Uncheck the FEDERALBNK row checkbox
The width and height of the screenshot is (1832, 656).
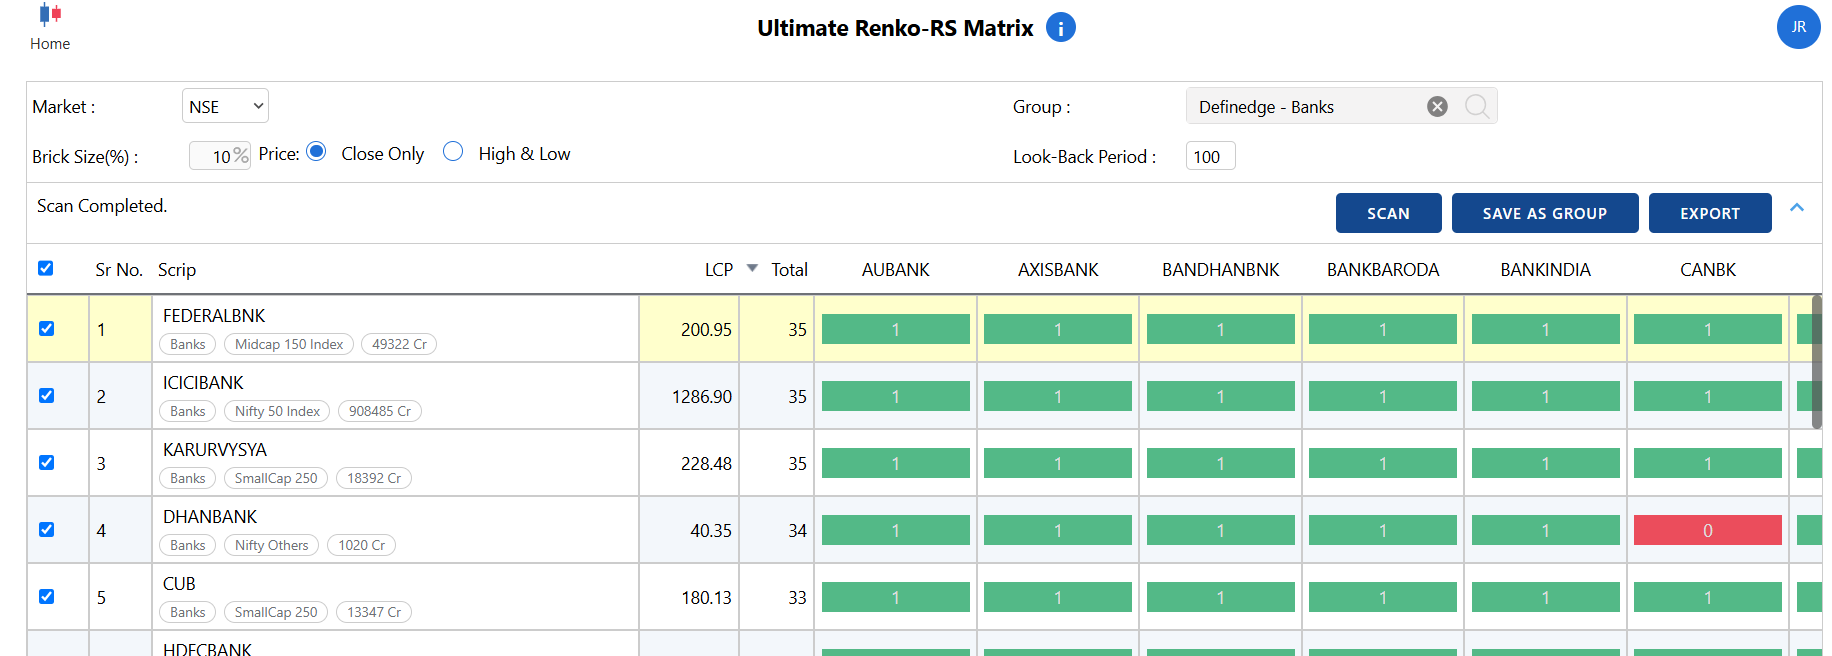pos(46,328)
